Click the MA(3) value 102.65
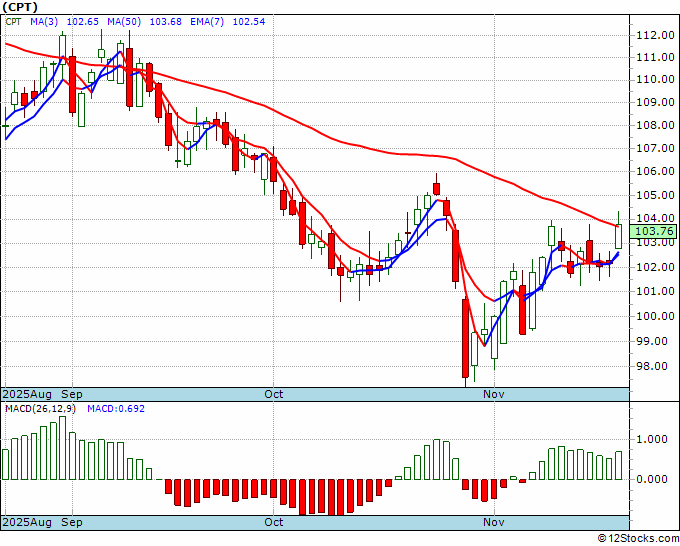The height and width of the screenshot is (546, 680). pyautogui.click(x=83, y=21)
